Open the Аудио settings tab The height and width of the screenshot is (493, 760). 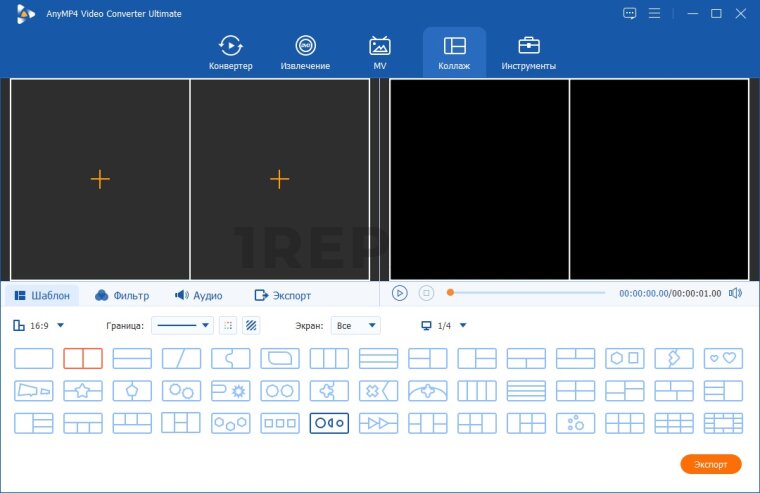tap(198, 295)
